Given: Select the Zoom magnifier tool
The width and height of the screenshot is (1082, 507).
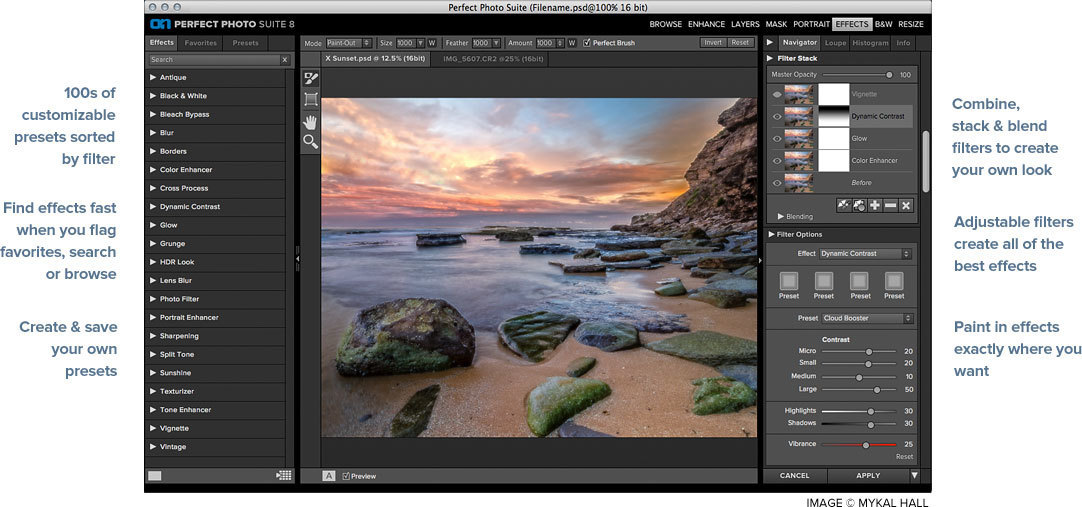Looking at the screenshot, I should 311,142.
